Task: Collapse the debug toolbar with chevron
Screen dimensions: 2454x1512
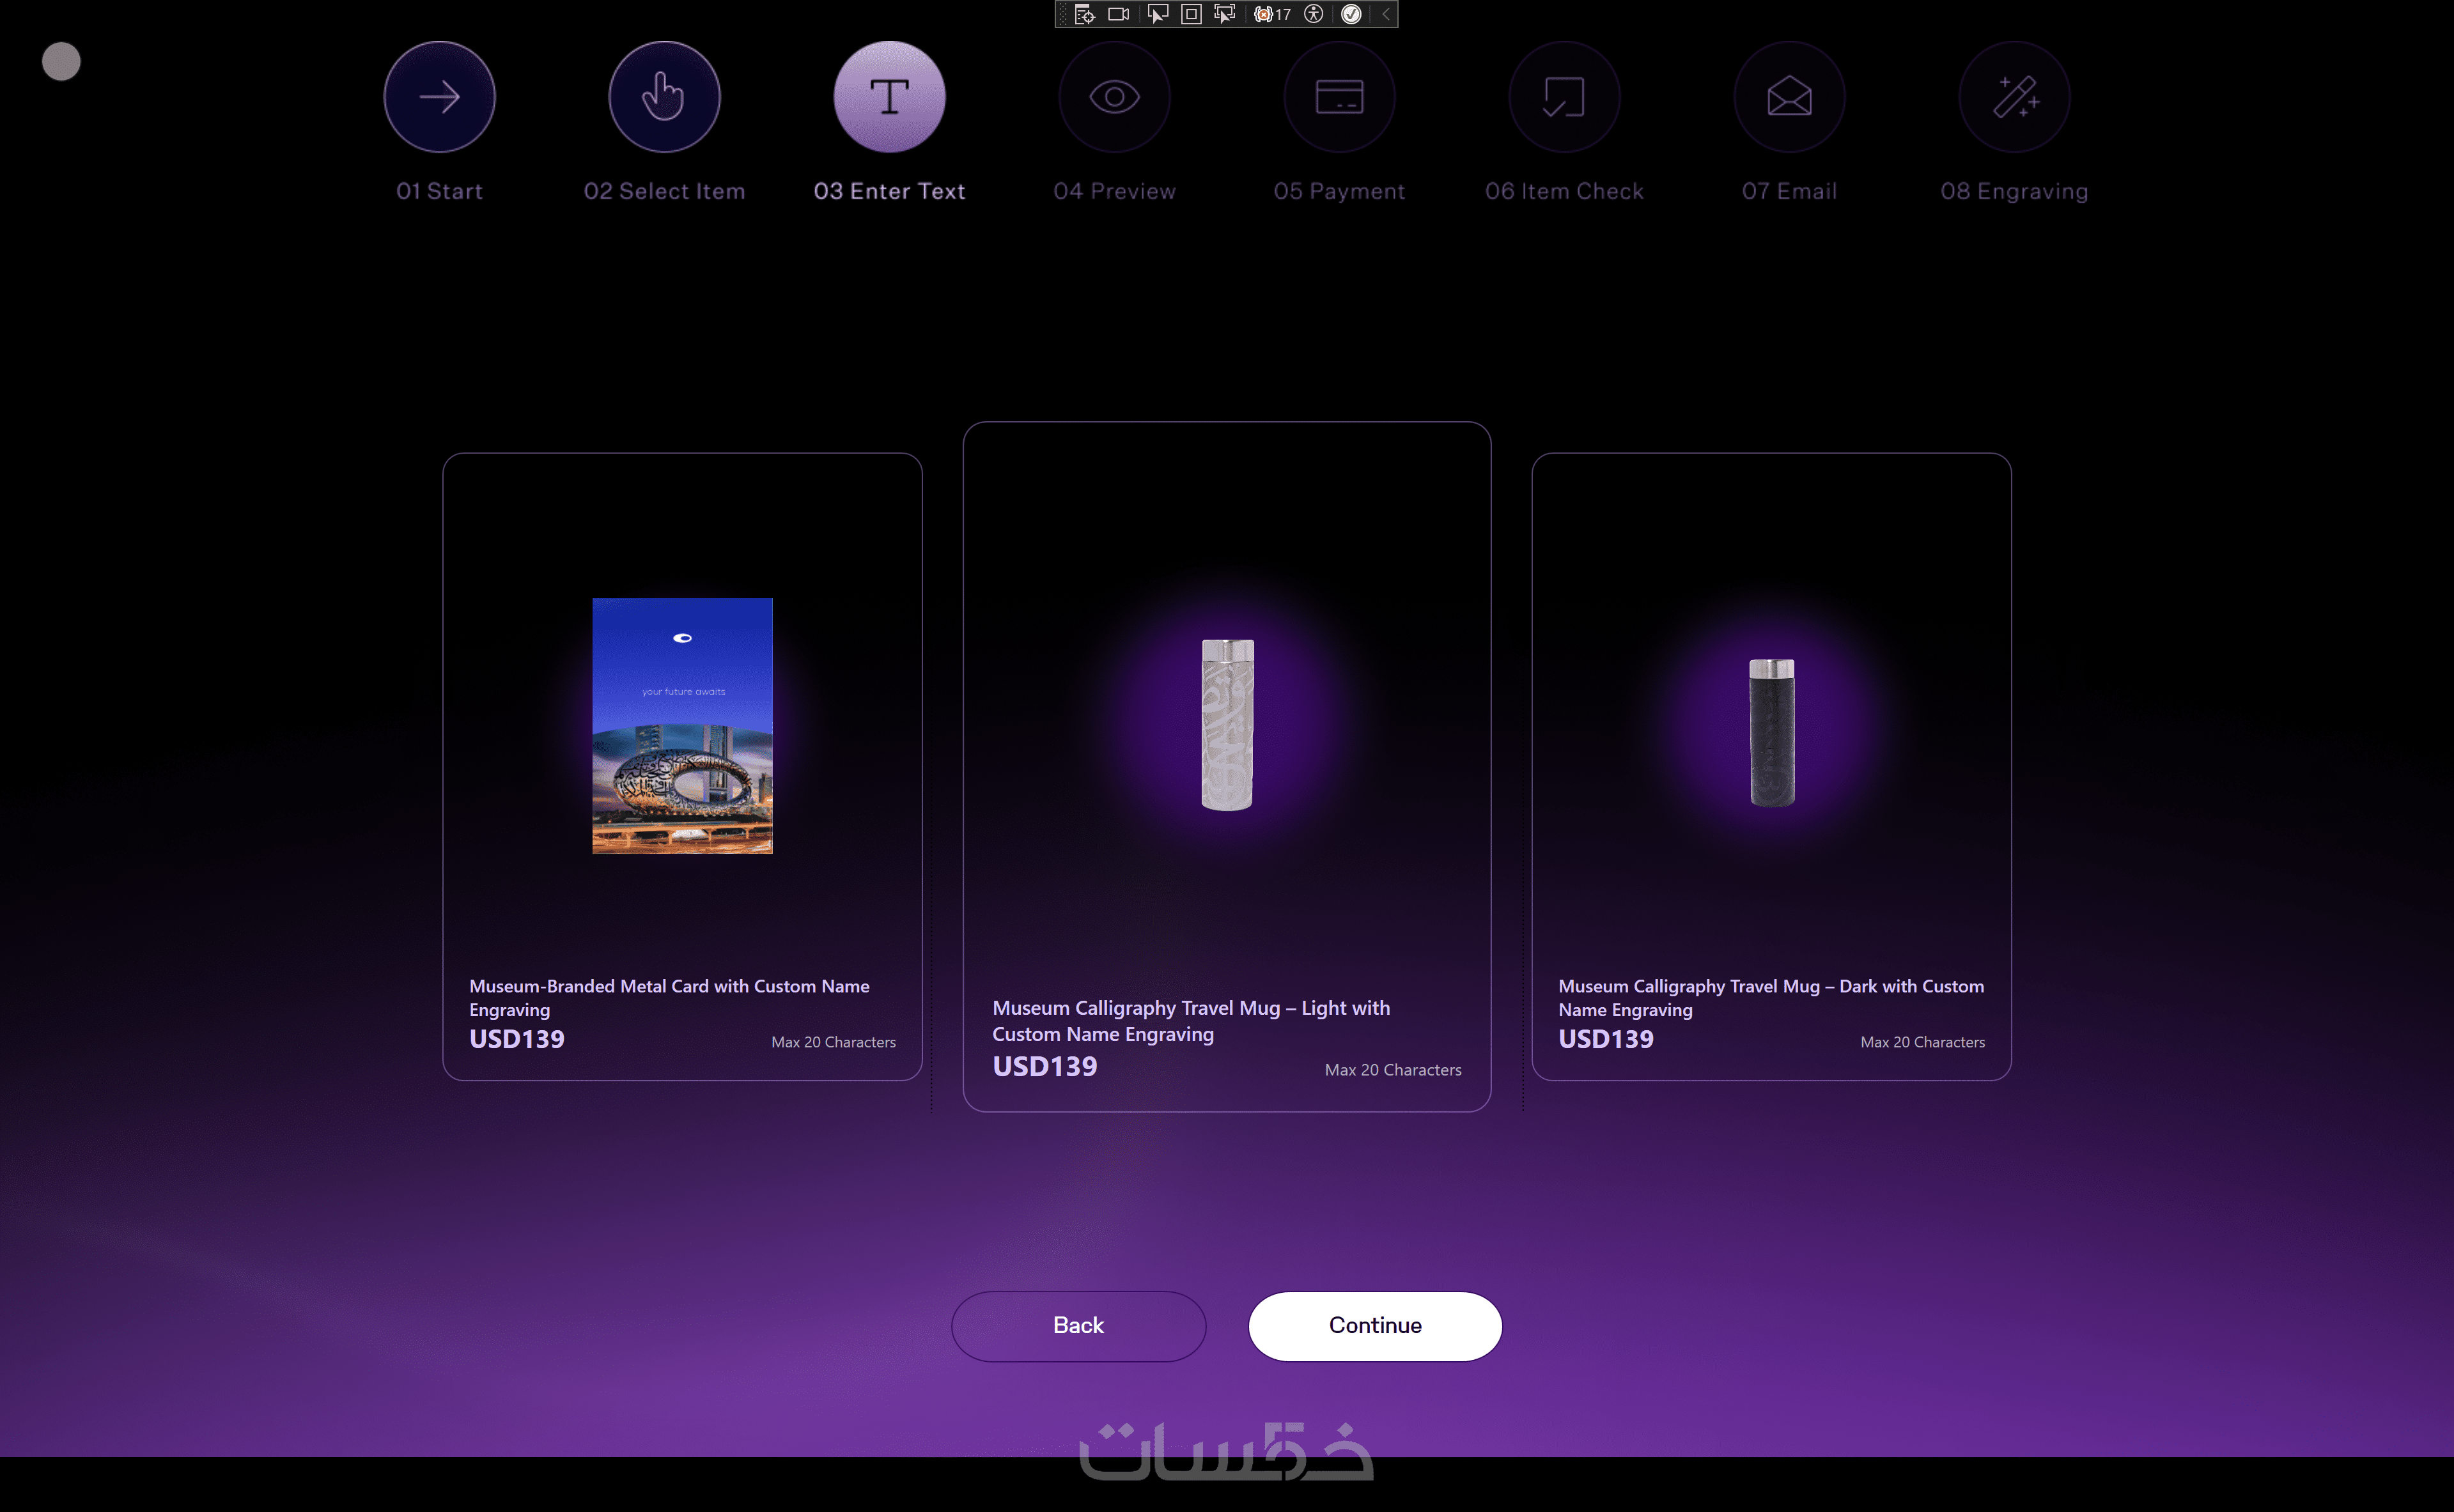Action: (x=1386, y=14)
